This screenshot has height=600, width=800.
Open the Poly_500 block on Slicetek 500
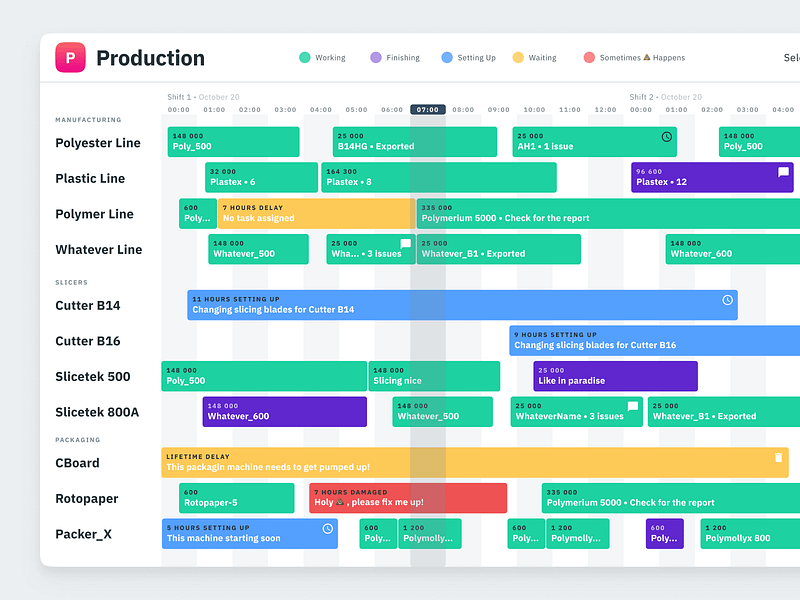pos(264,376)
